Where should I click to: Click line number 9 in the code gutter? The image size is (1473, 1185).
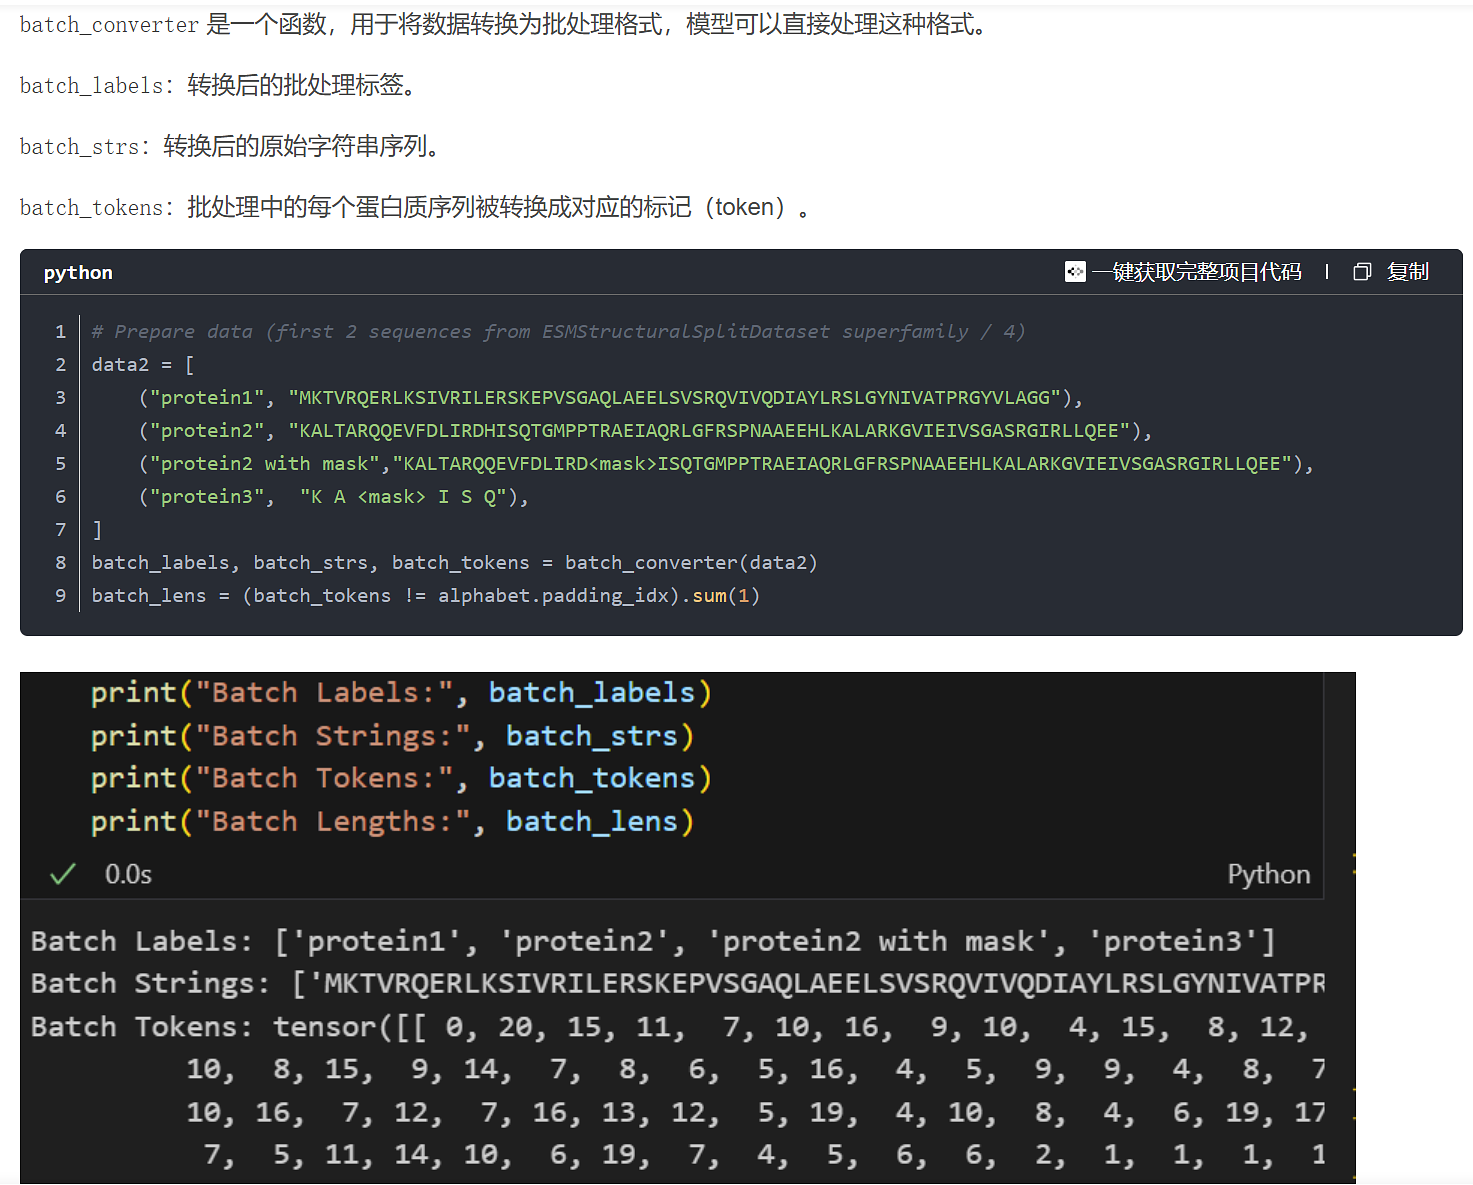(61, 596)
